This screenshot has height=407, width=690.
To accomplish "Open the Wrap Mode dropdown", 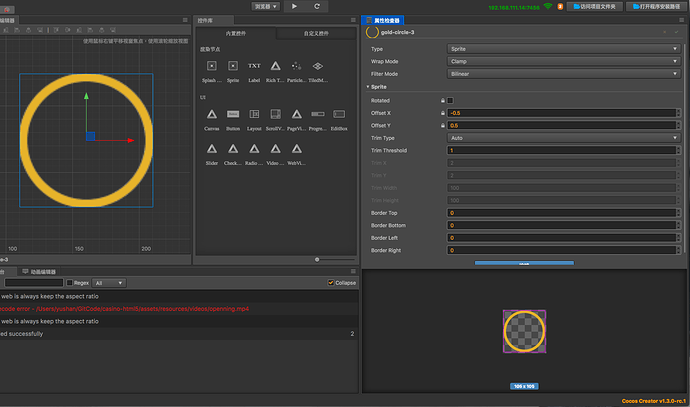I will click(564, 61).
